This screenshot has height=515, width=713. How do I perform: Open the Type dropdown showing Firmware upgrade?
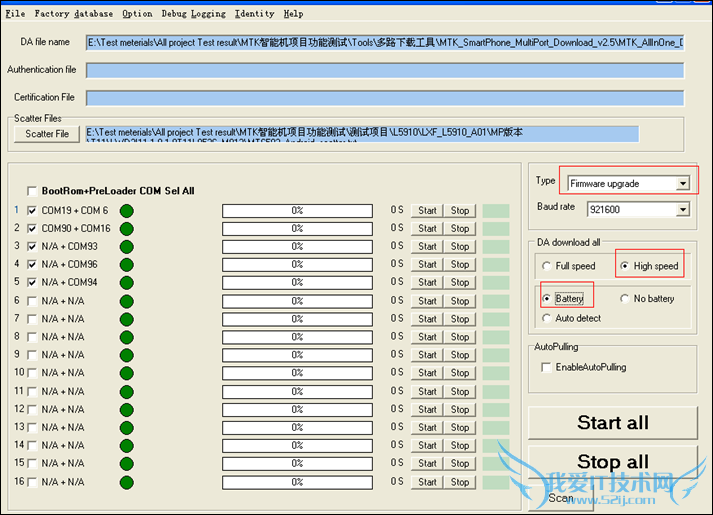pyautogui.click(x=683, y=184)
